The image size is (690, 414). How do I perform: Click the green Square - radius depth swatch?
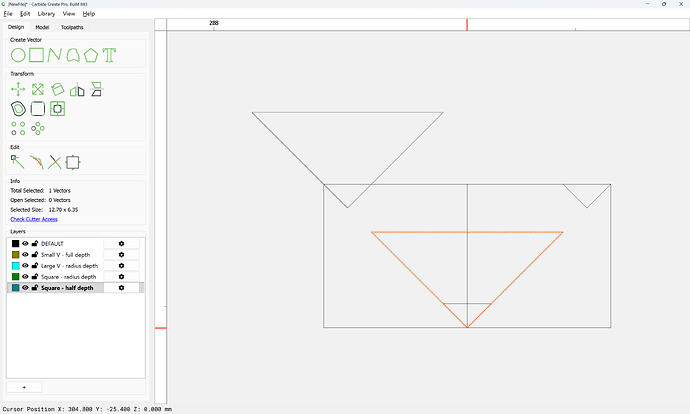point(15,276)
